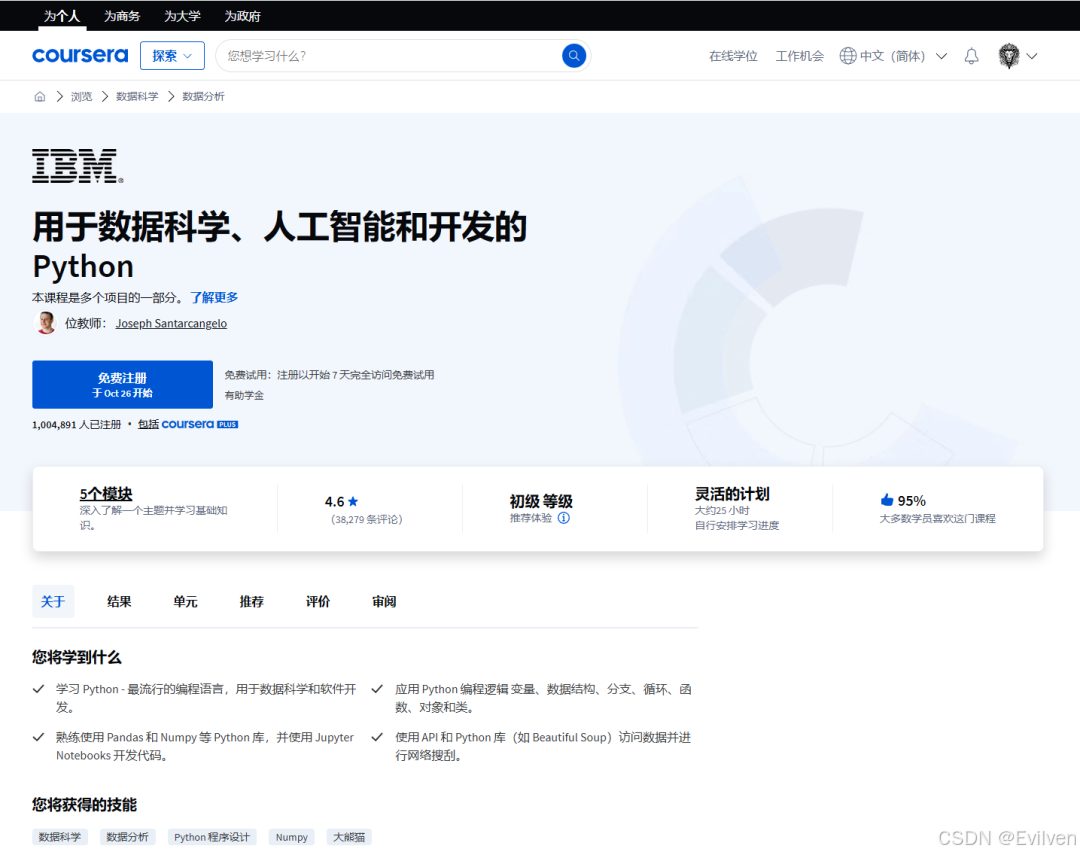This screenshot has width=1080, height=855.
Task: Click the blue search magnifier button
Action: tap(574, 56)
